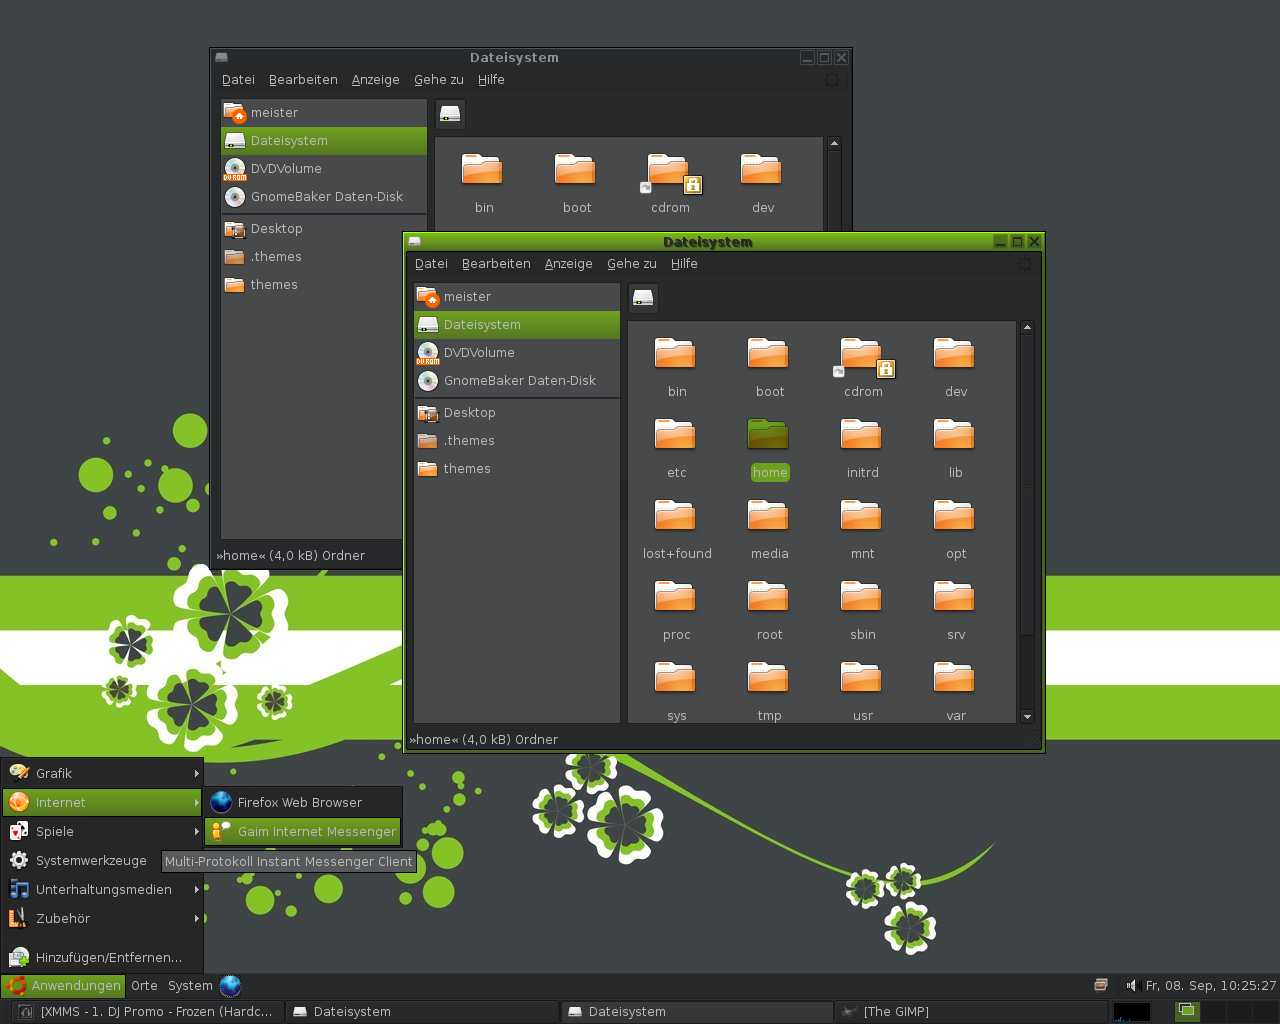Select the proc folder icon
Image resolution: width=1280 pixels, height=1024 pixels.
pos(675,597)
